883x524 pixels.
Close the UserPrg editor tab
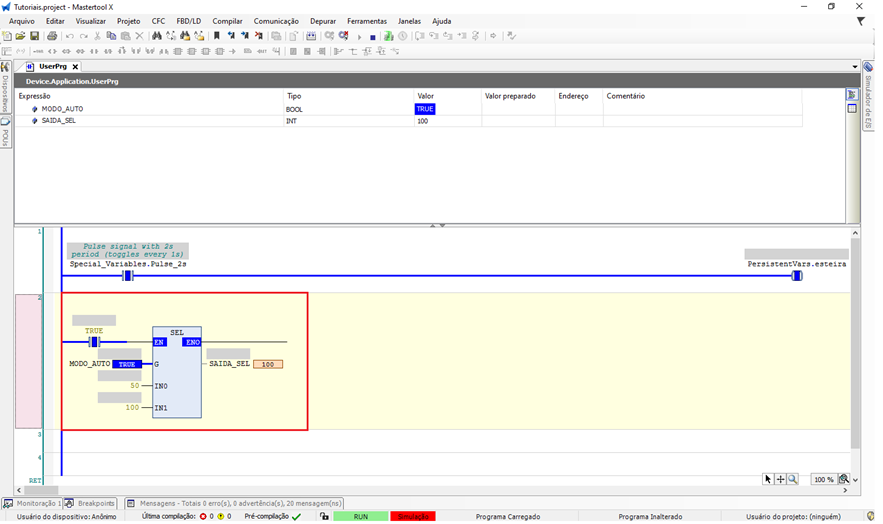75,67
